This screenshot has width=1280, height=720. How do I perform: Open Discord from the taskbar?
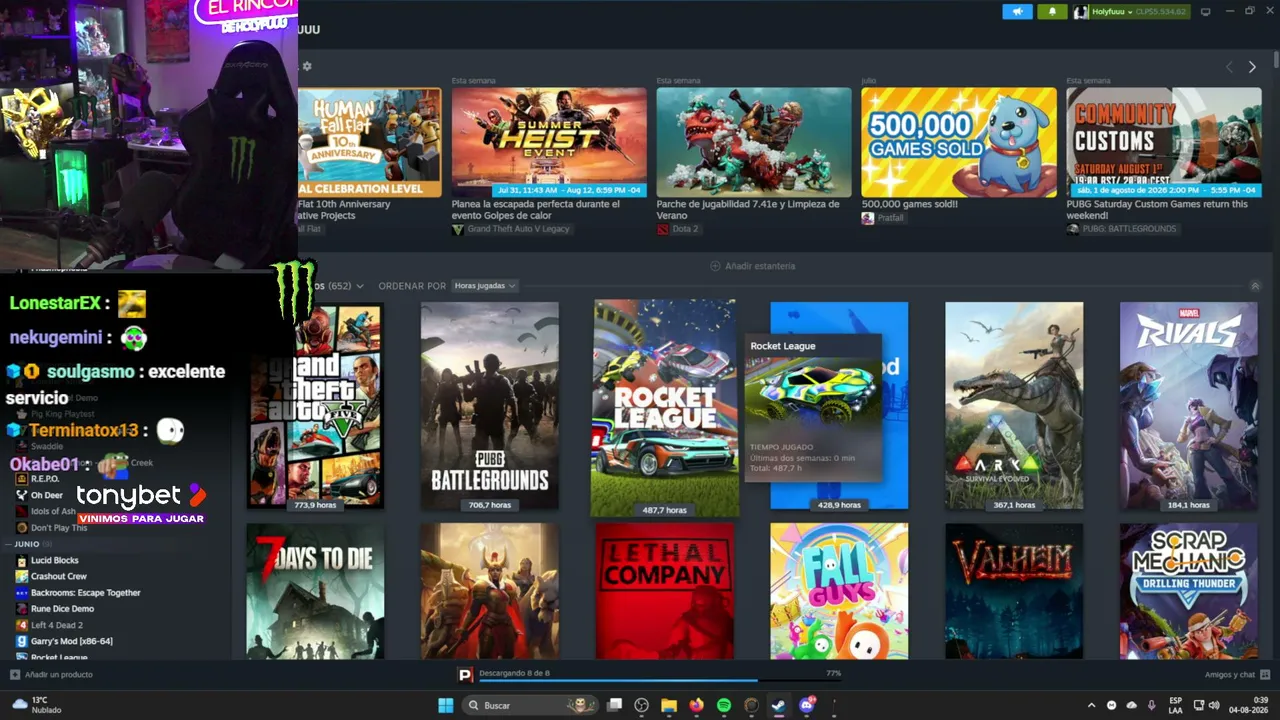(806, 705)
